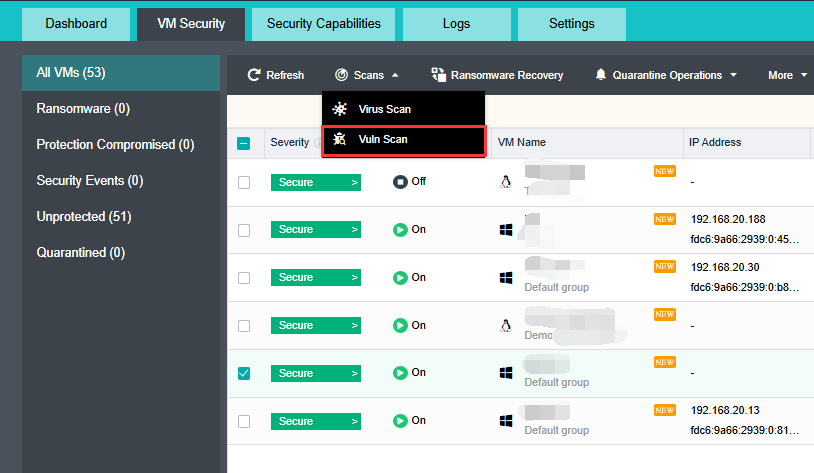The height and width of the screenshot is (473, 814).
Task: Switch to the Security Capabilities tab
Action: [323, 24]
